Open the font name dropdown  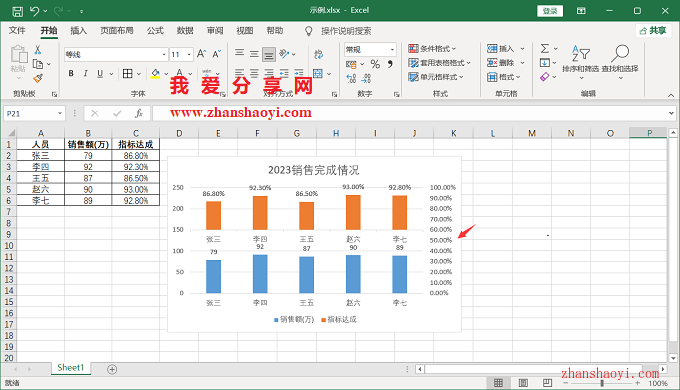(164, 54)
